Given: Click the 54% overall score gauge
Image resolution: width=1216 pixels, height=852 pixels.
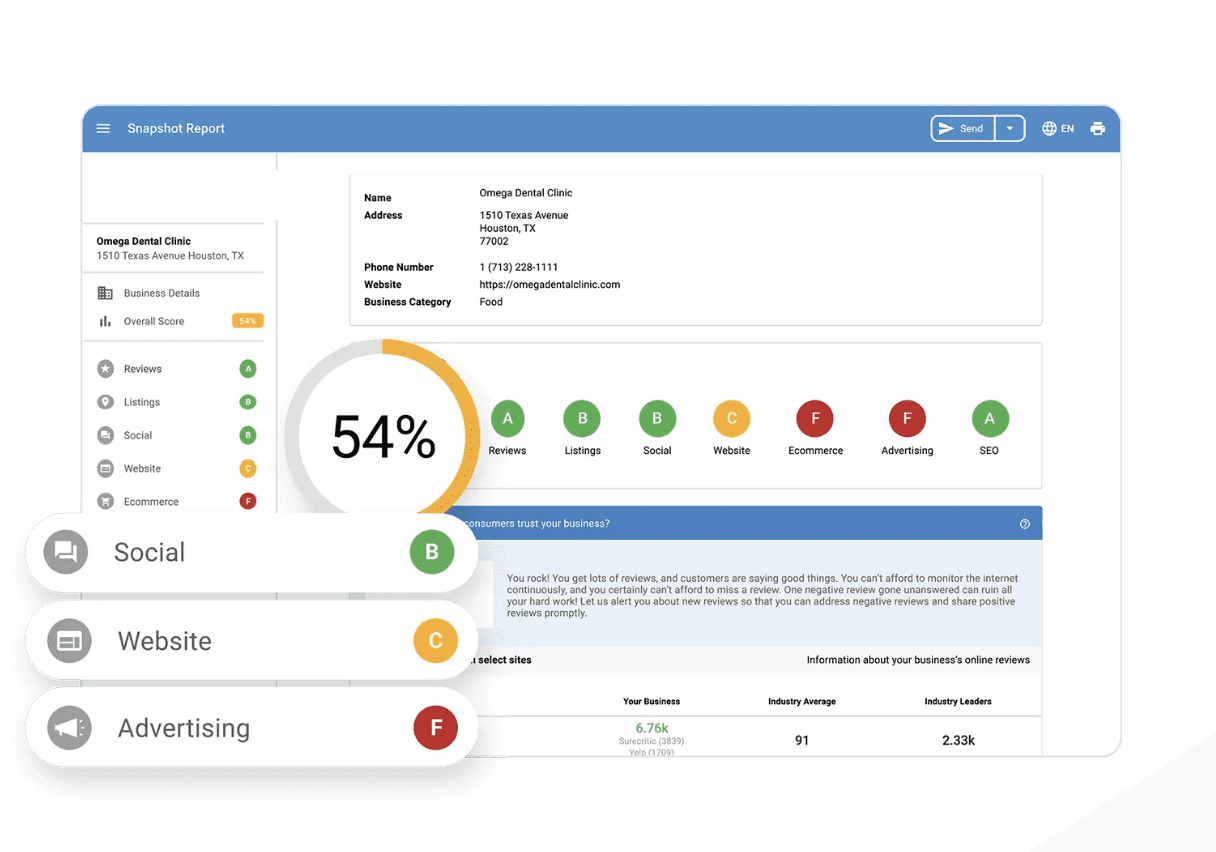Looking at the screenshot, I should 383,437.
